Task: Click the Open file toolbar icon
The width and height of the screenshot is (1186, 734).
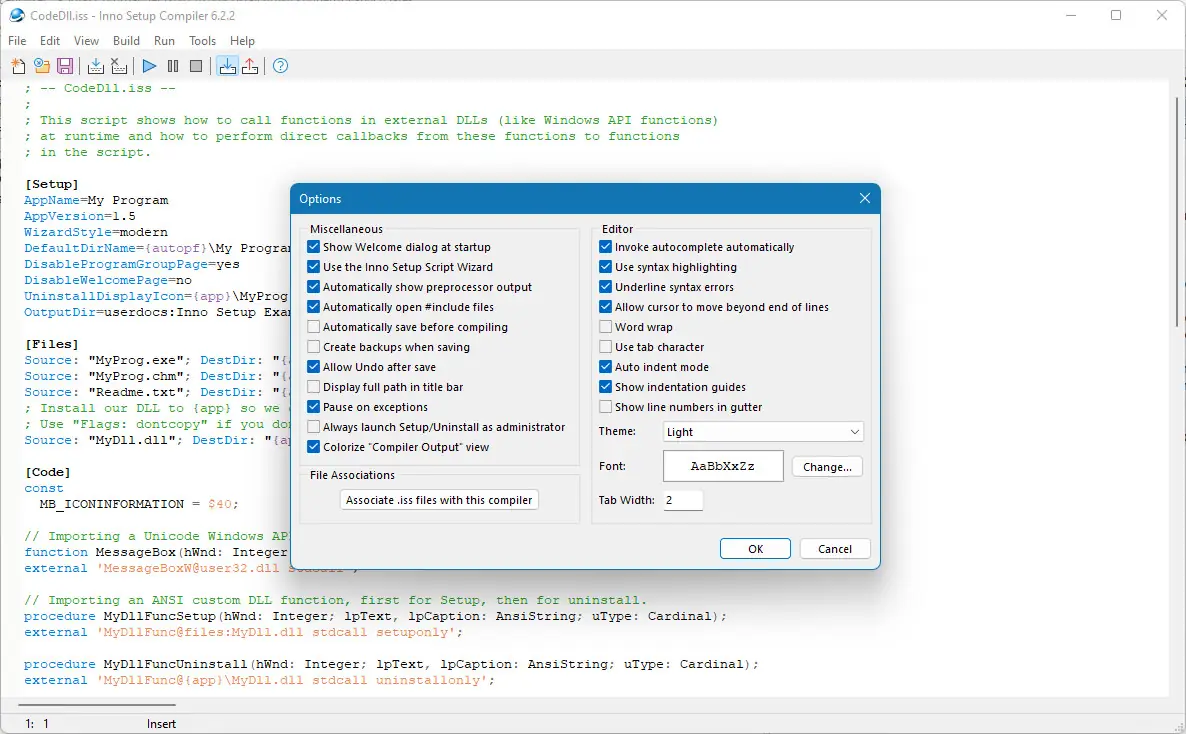Action: [x=42, y=67]
